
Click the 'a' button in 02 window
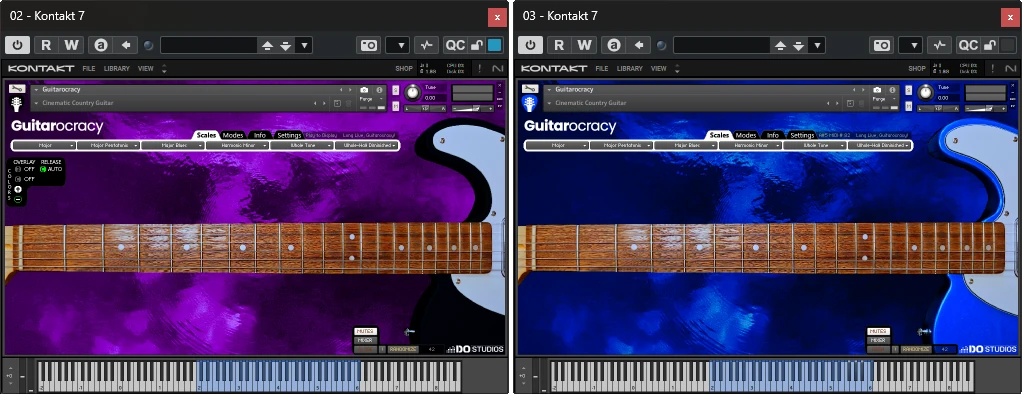100,45
